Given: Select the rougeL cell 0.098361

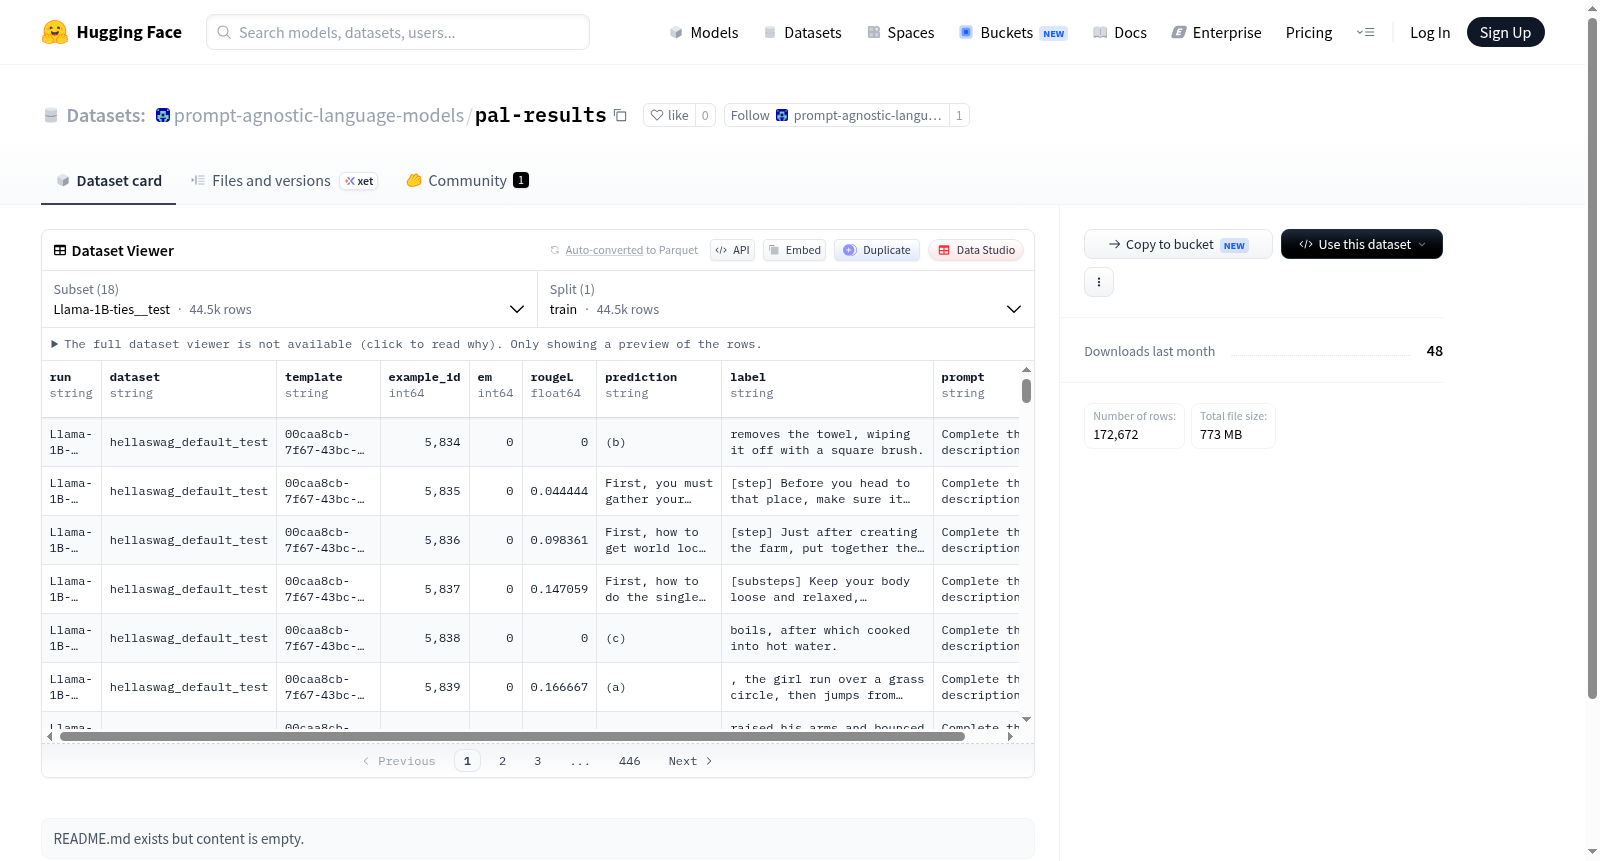Looking at the screenshot, I should click(x=560, y=540).
